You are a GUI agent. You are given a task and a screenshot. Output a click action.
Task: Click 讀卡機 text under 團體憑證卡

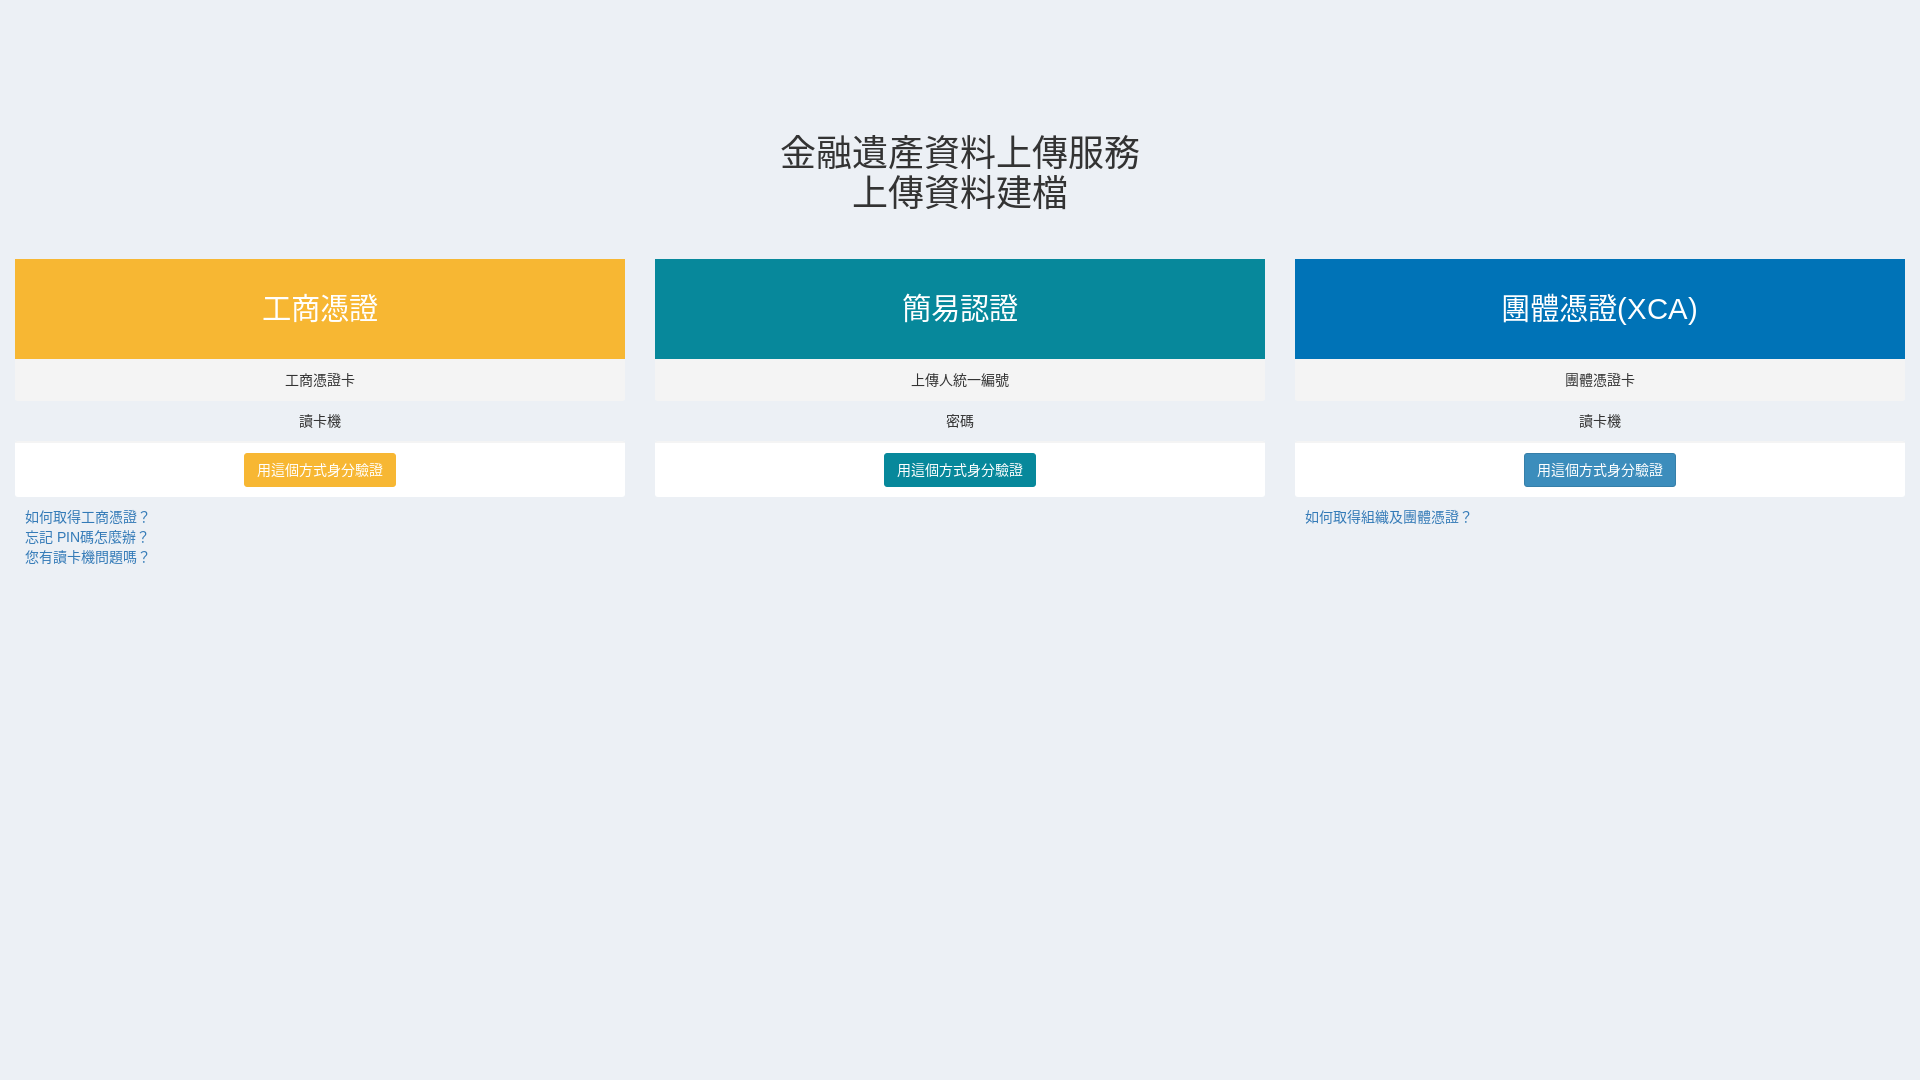1600,421
